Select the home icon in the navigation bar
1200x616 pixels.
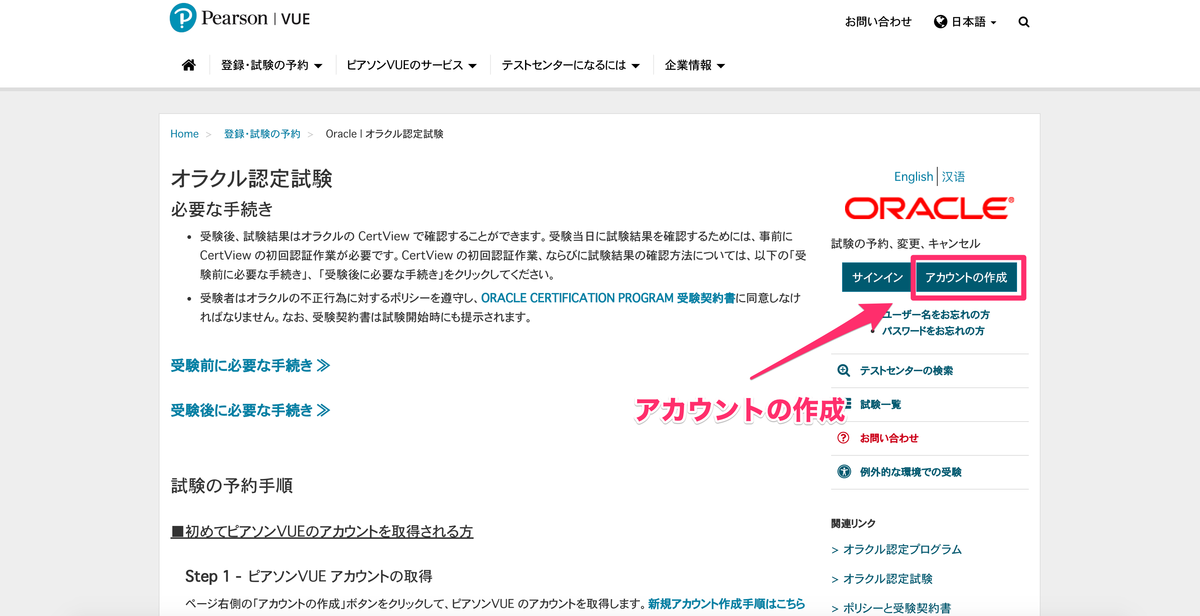(x=188, y=63)
